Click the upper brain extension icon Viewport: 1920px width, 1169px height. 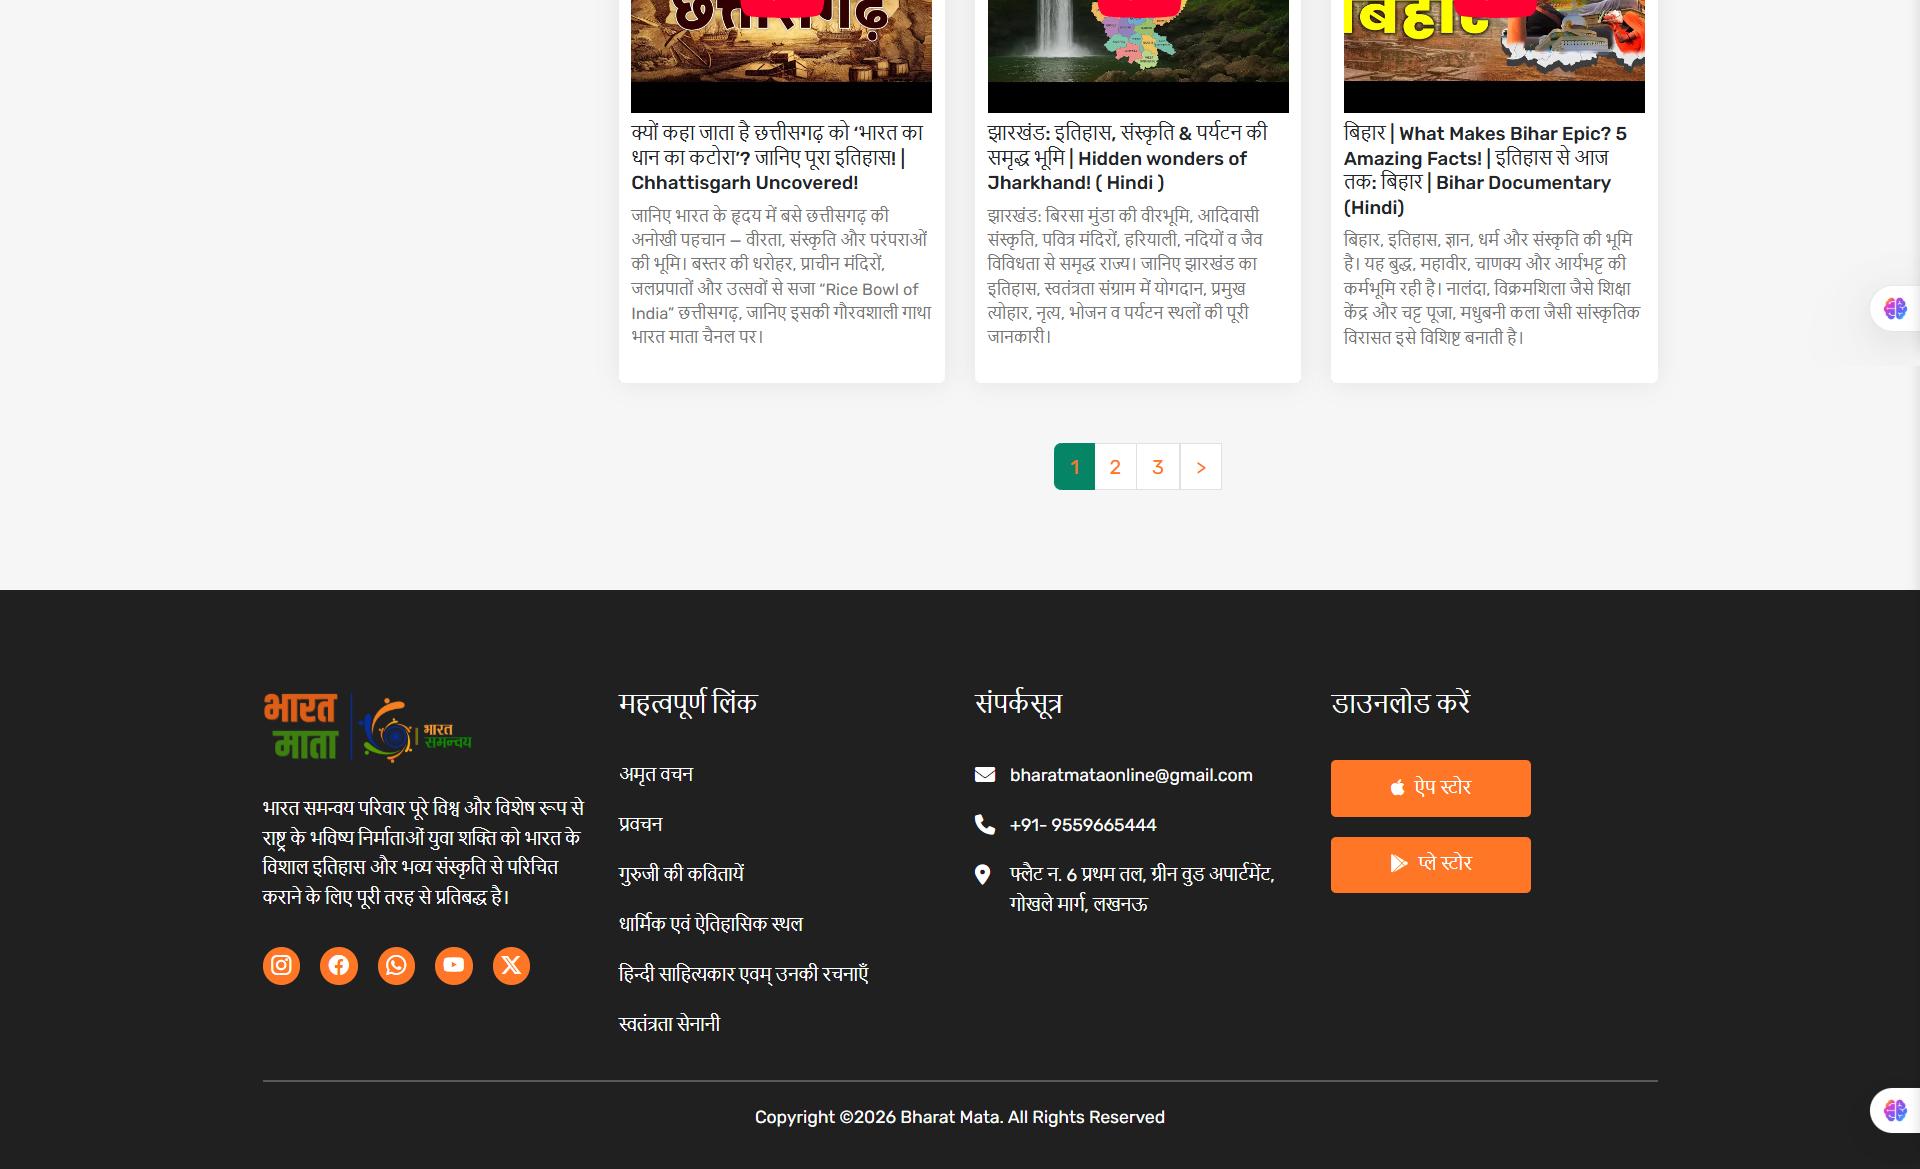pos(1895,309)
